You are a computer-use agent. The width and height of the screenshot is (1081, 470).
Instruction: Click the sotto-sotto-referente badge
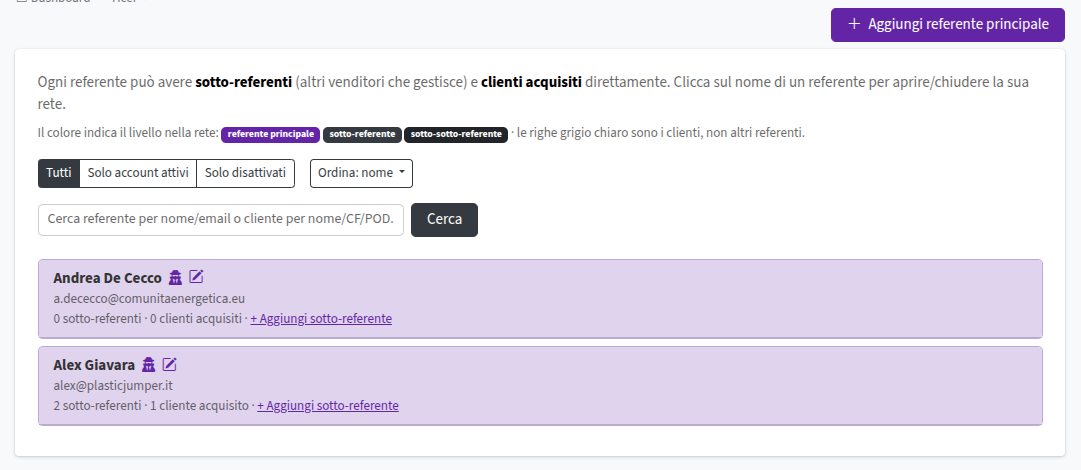tap(456, 134)
